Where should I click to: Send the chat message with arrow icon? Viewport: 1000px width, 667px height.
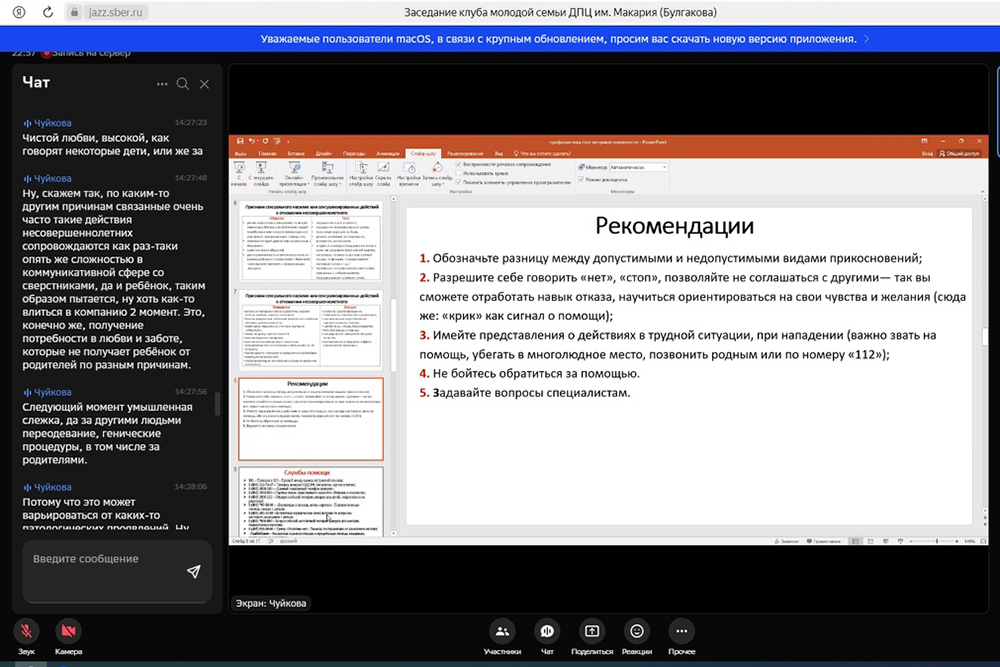coord(193,571)
